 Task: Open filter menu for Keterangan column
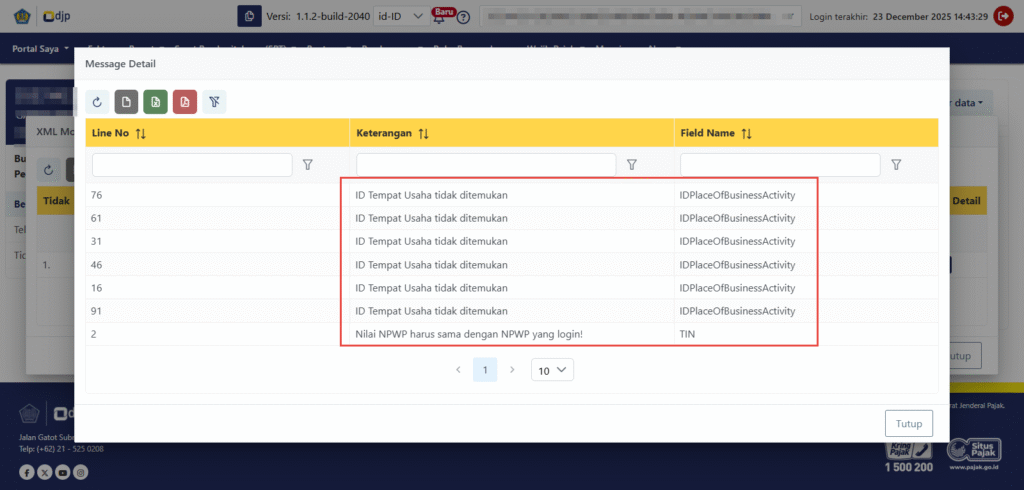point(632,165)
